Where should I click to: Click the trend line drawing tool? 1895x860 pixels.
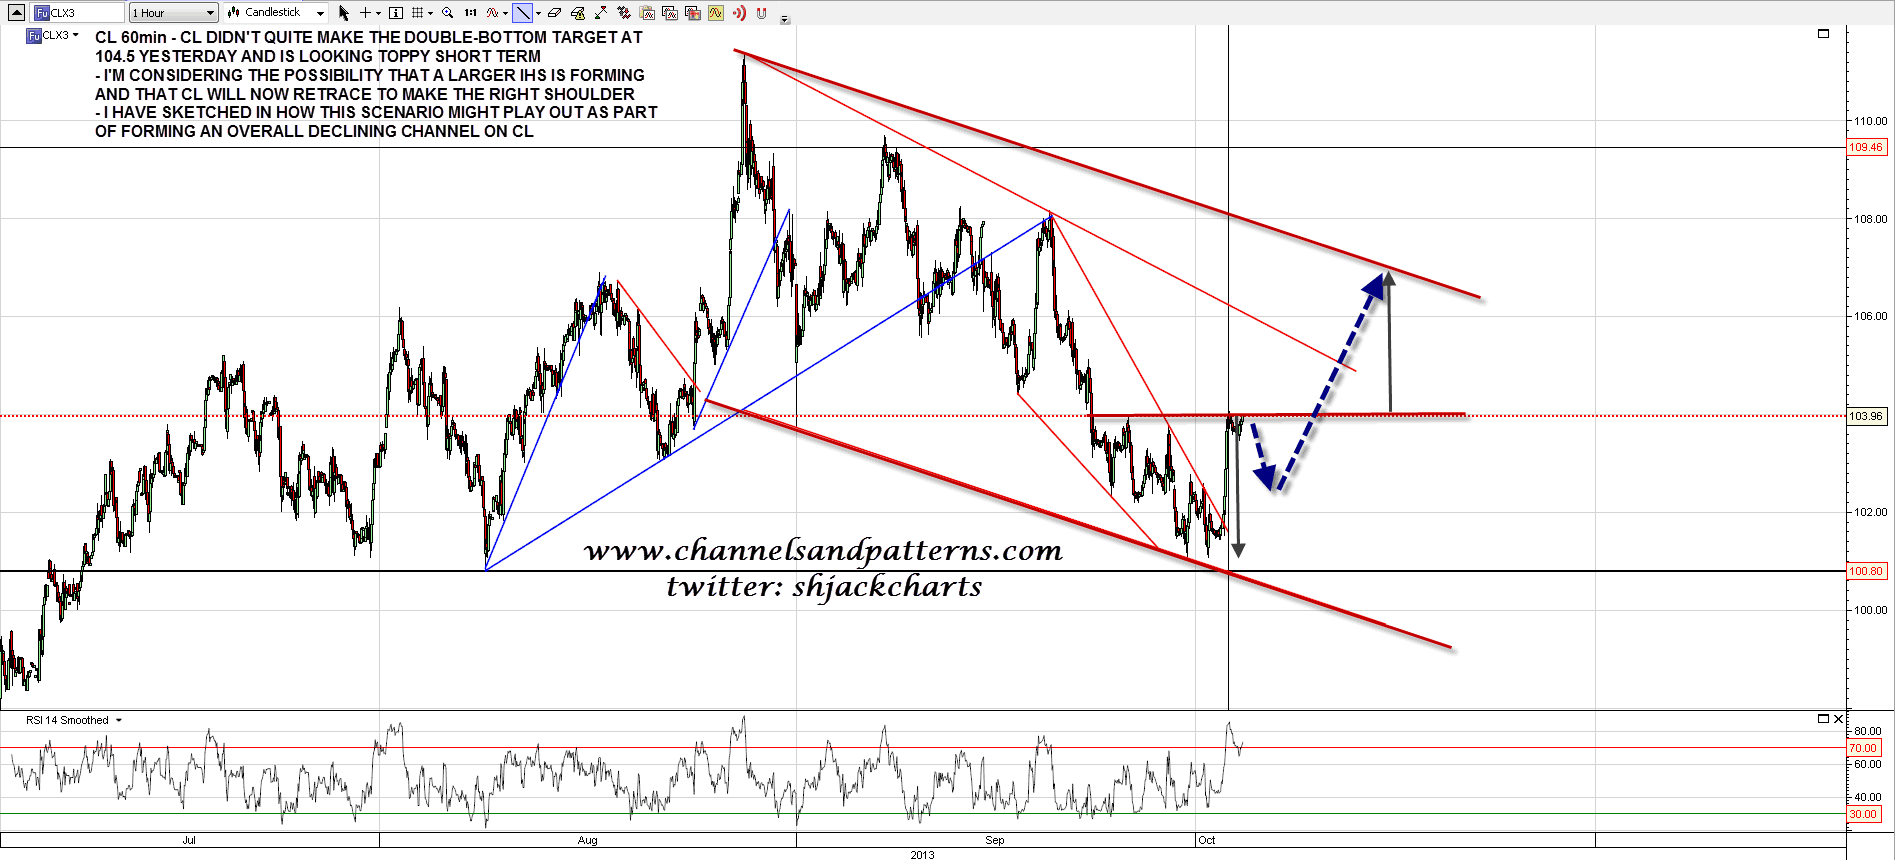(522, 13)
